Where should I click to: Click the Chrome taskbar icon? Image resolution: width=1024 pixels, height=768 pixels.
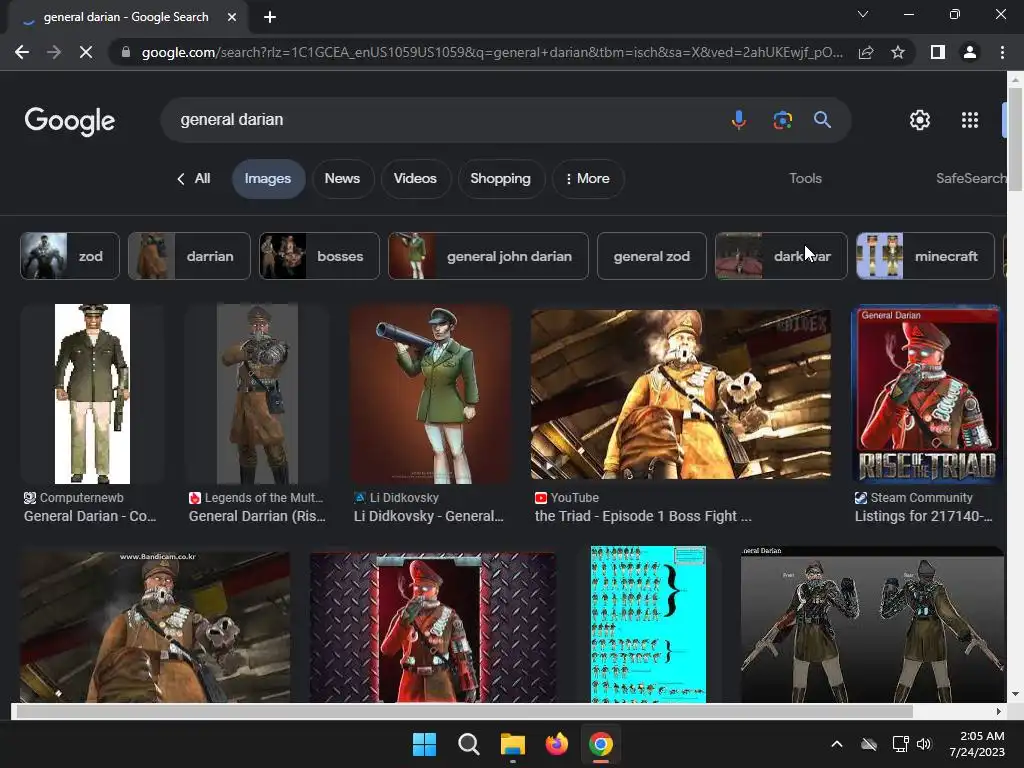pyautogui.click(x=601, y=744)
